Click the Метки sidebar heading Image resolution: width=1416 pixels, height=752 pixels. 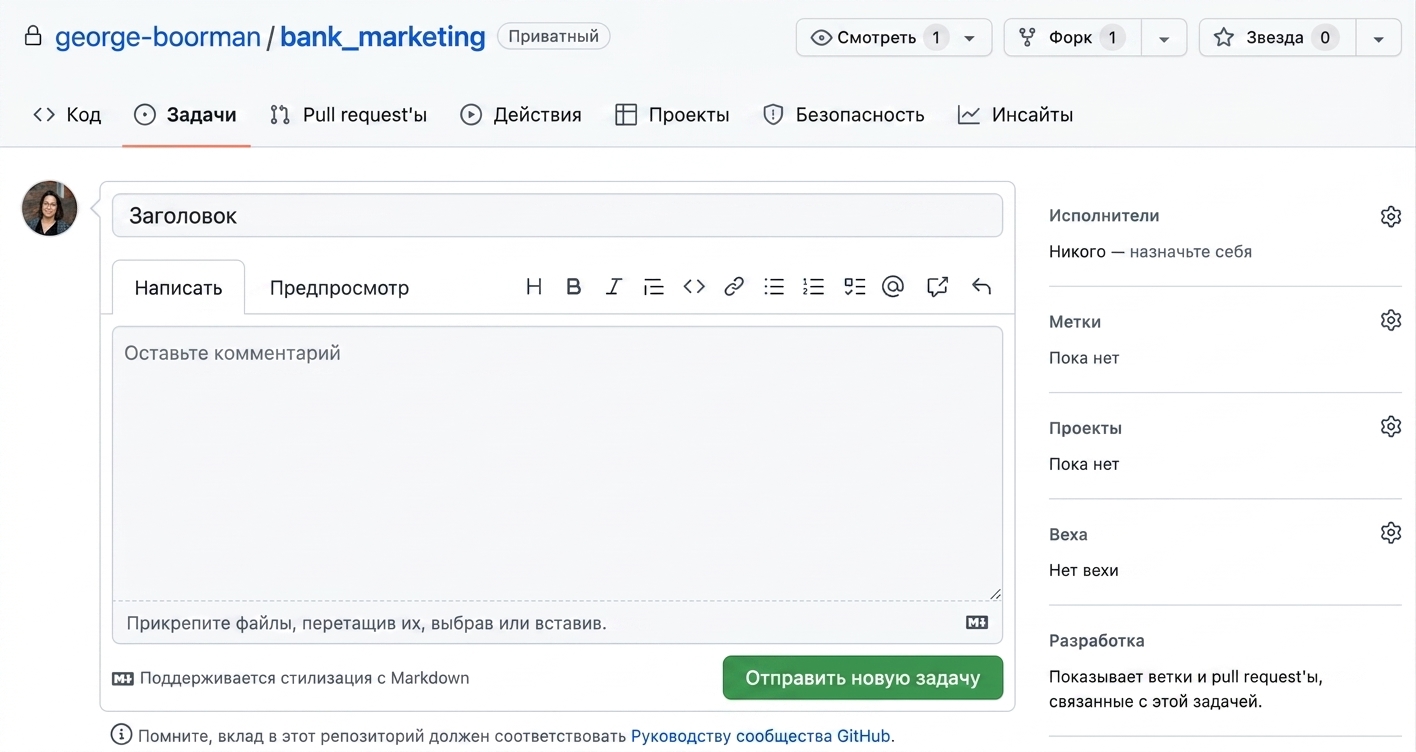tap(1075, 322)
